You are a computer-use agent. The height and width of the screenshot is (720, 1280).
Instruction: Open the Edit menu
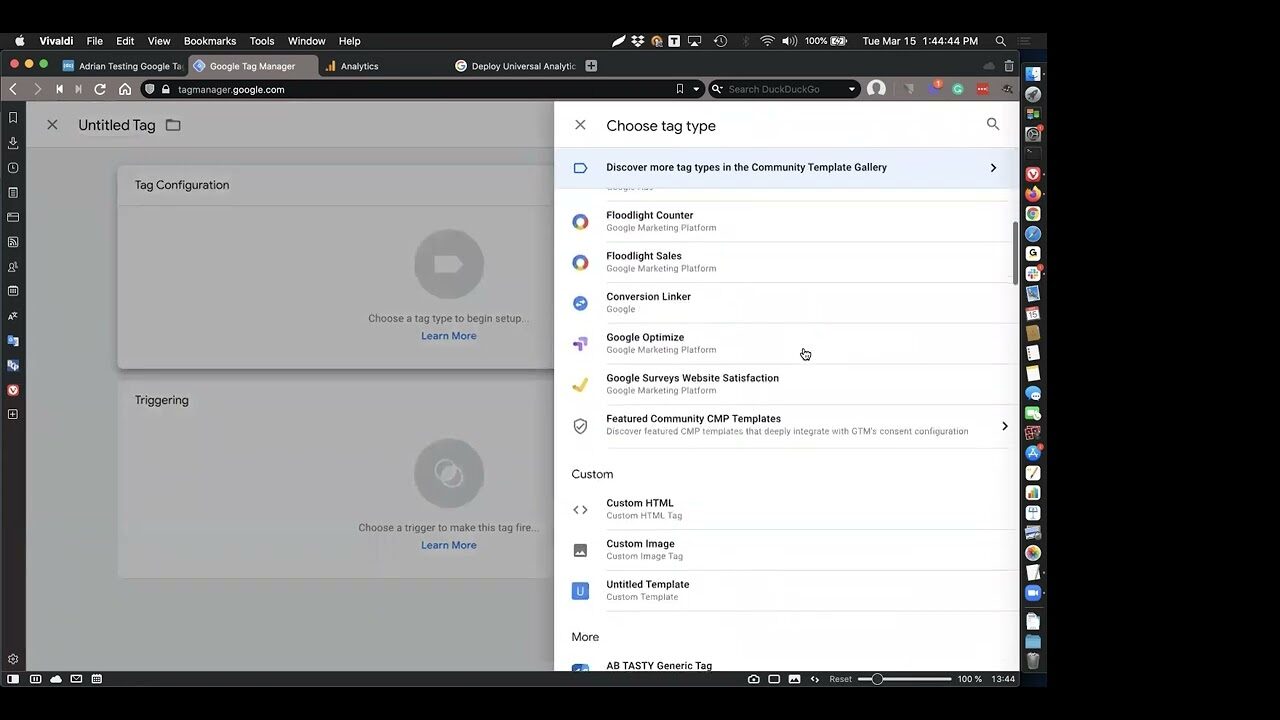[x=125, y=41]
